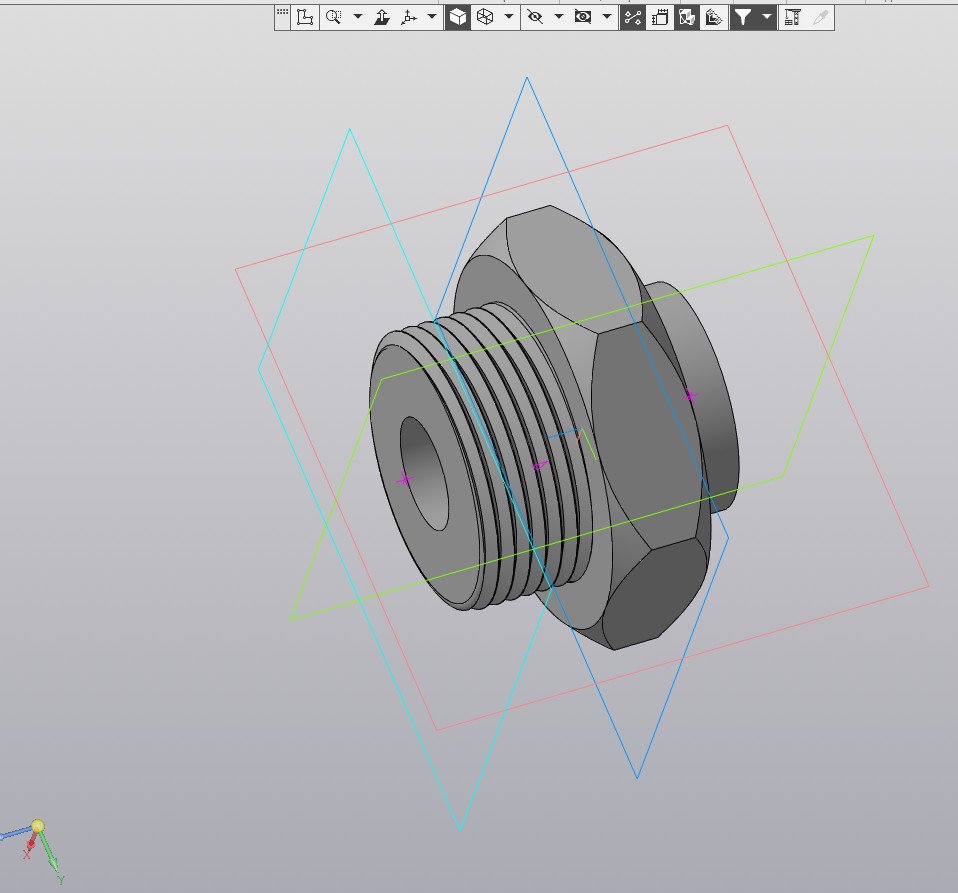Click the L-shaped coordinate system icon
This screenshot has width=958, height=893.
[x=306, y=17]
